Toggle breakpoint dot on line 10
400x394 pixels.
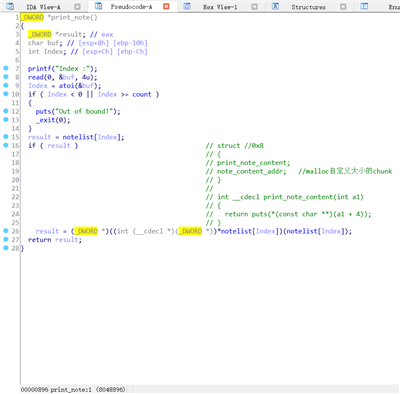(6, 94)
